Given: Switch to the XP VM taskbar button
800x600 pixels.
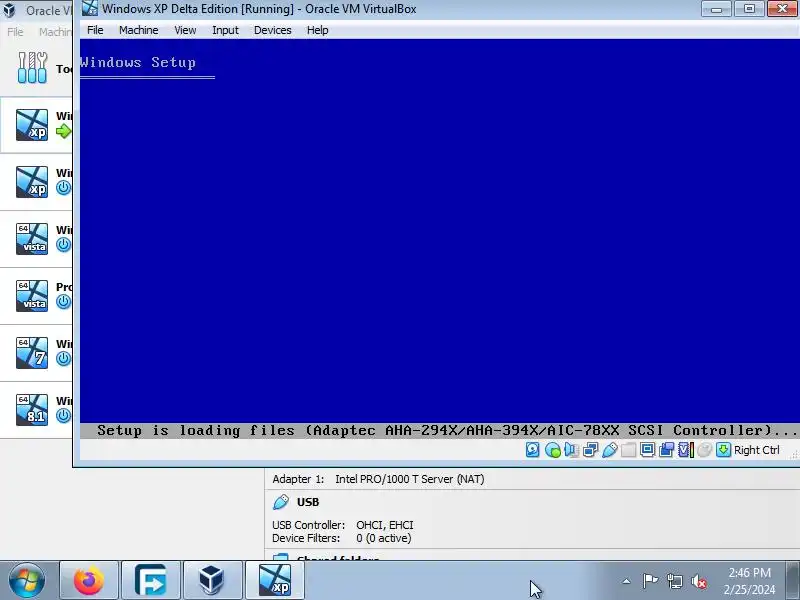Looking at the screenshot, I should tap(274, 581).
